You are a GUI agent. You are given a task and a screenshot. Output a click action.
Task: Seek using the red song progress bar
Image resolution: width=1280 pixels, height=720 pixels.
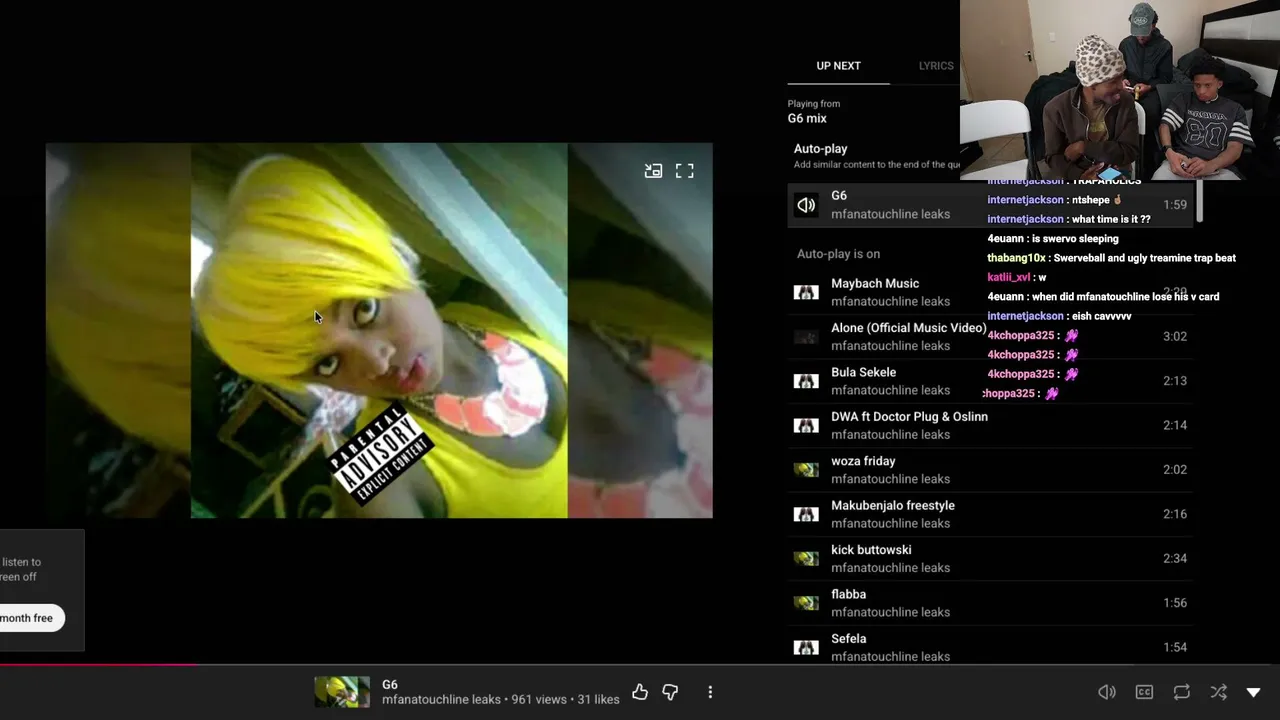pyautogui.click(x=640, y=664)
